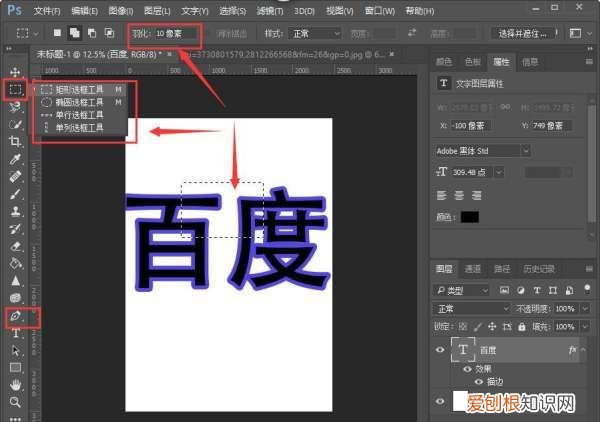Select the Lasso tool in the toolbox

15,107
